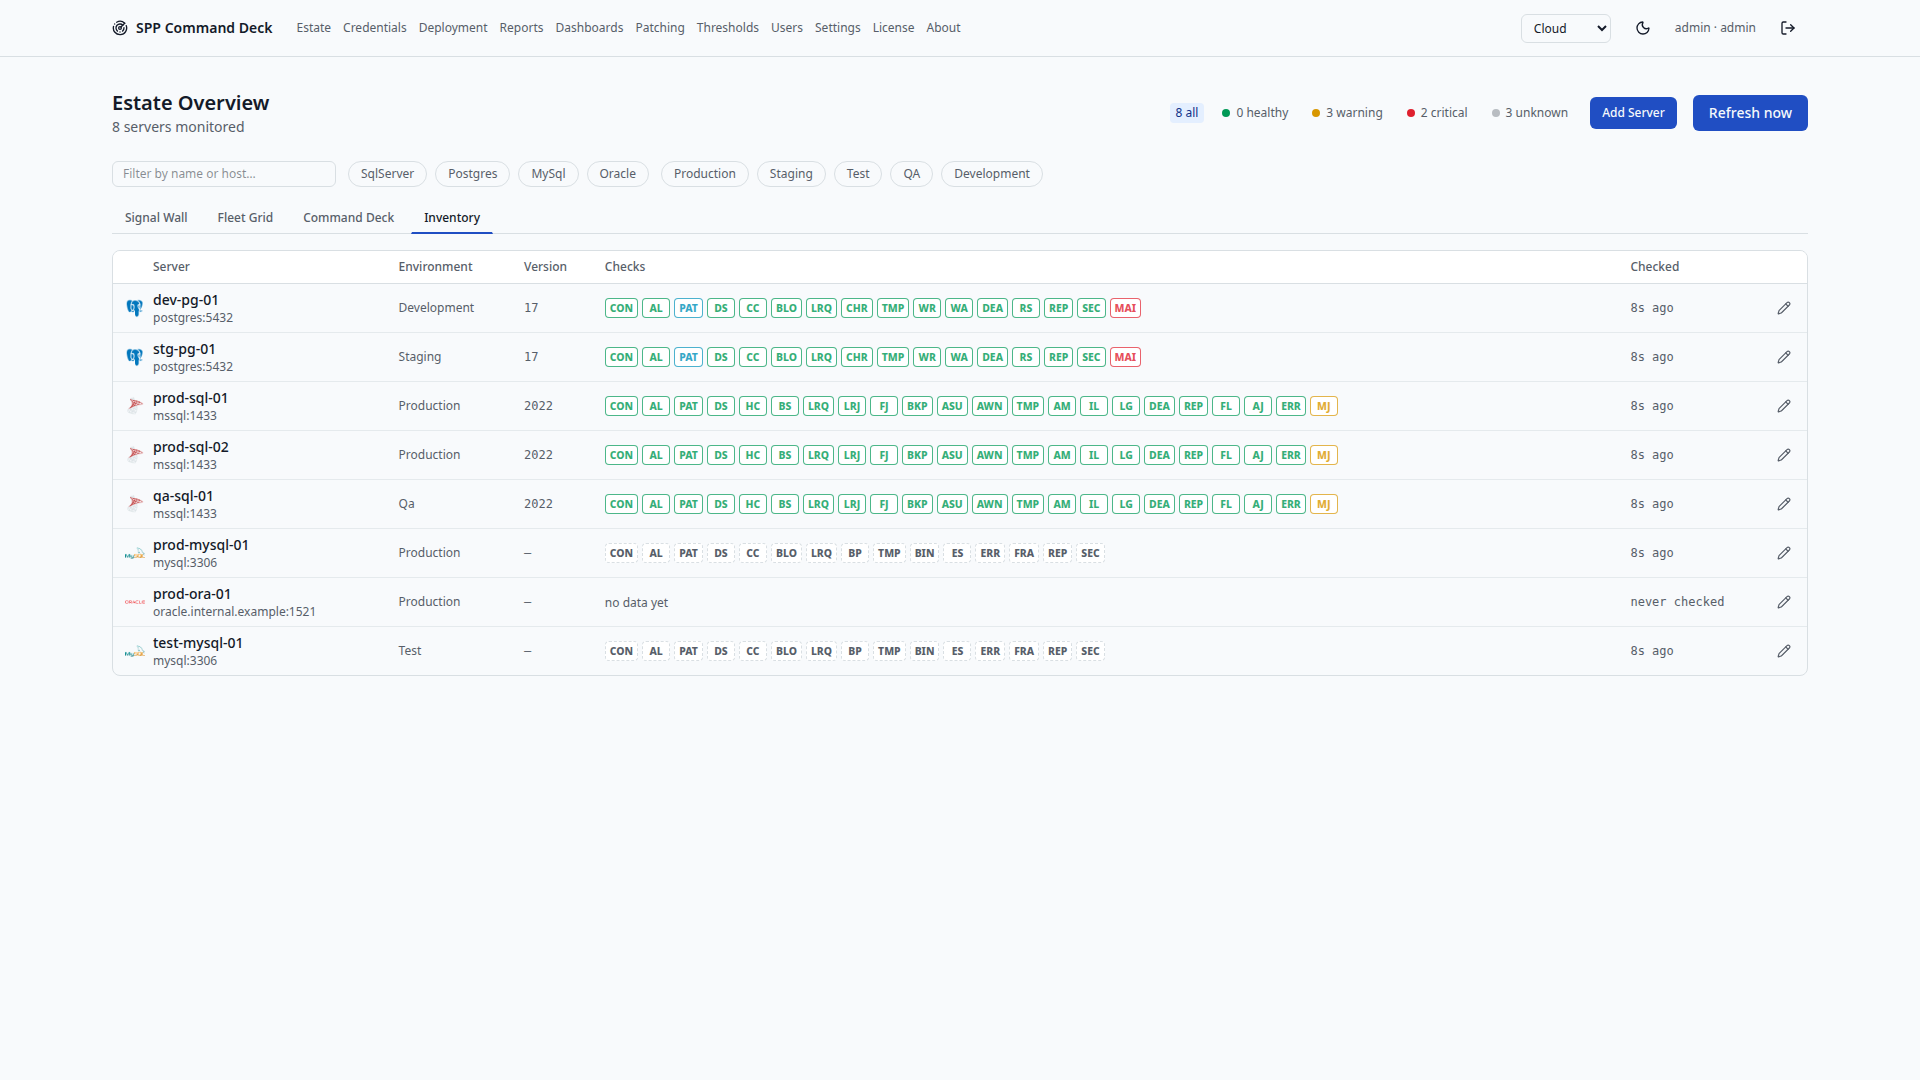Open Patching in top navigation
Viewport: 1920px width, 1080px height.
pyautogui.click(x=660, y=28)
